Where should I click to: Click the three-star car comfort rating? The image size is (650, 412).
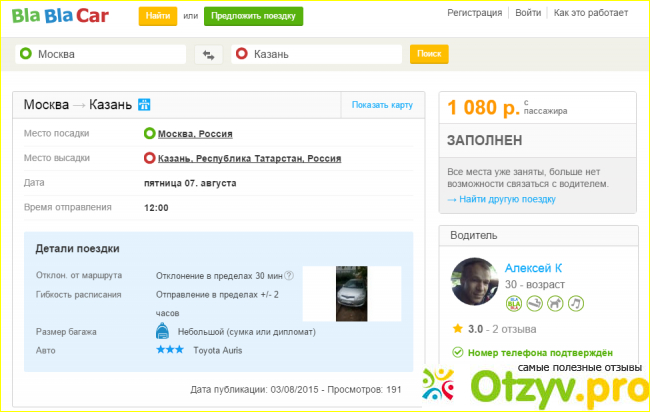point(169,350)
